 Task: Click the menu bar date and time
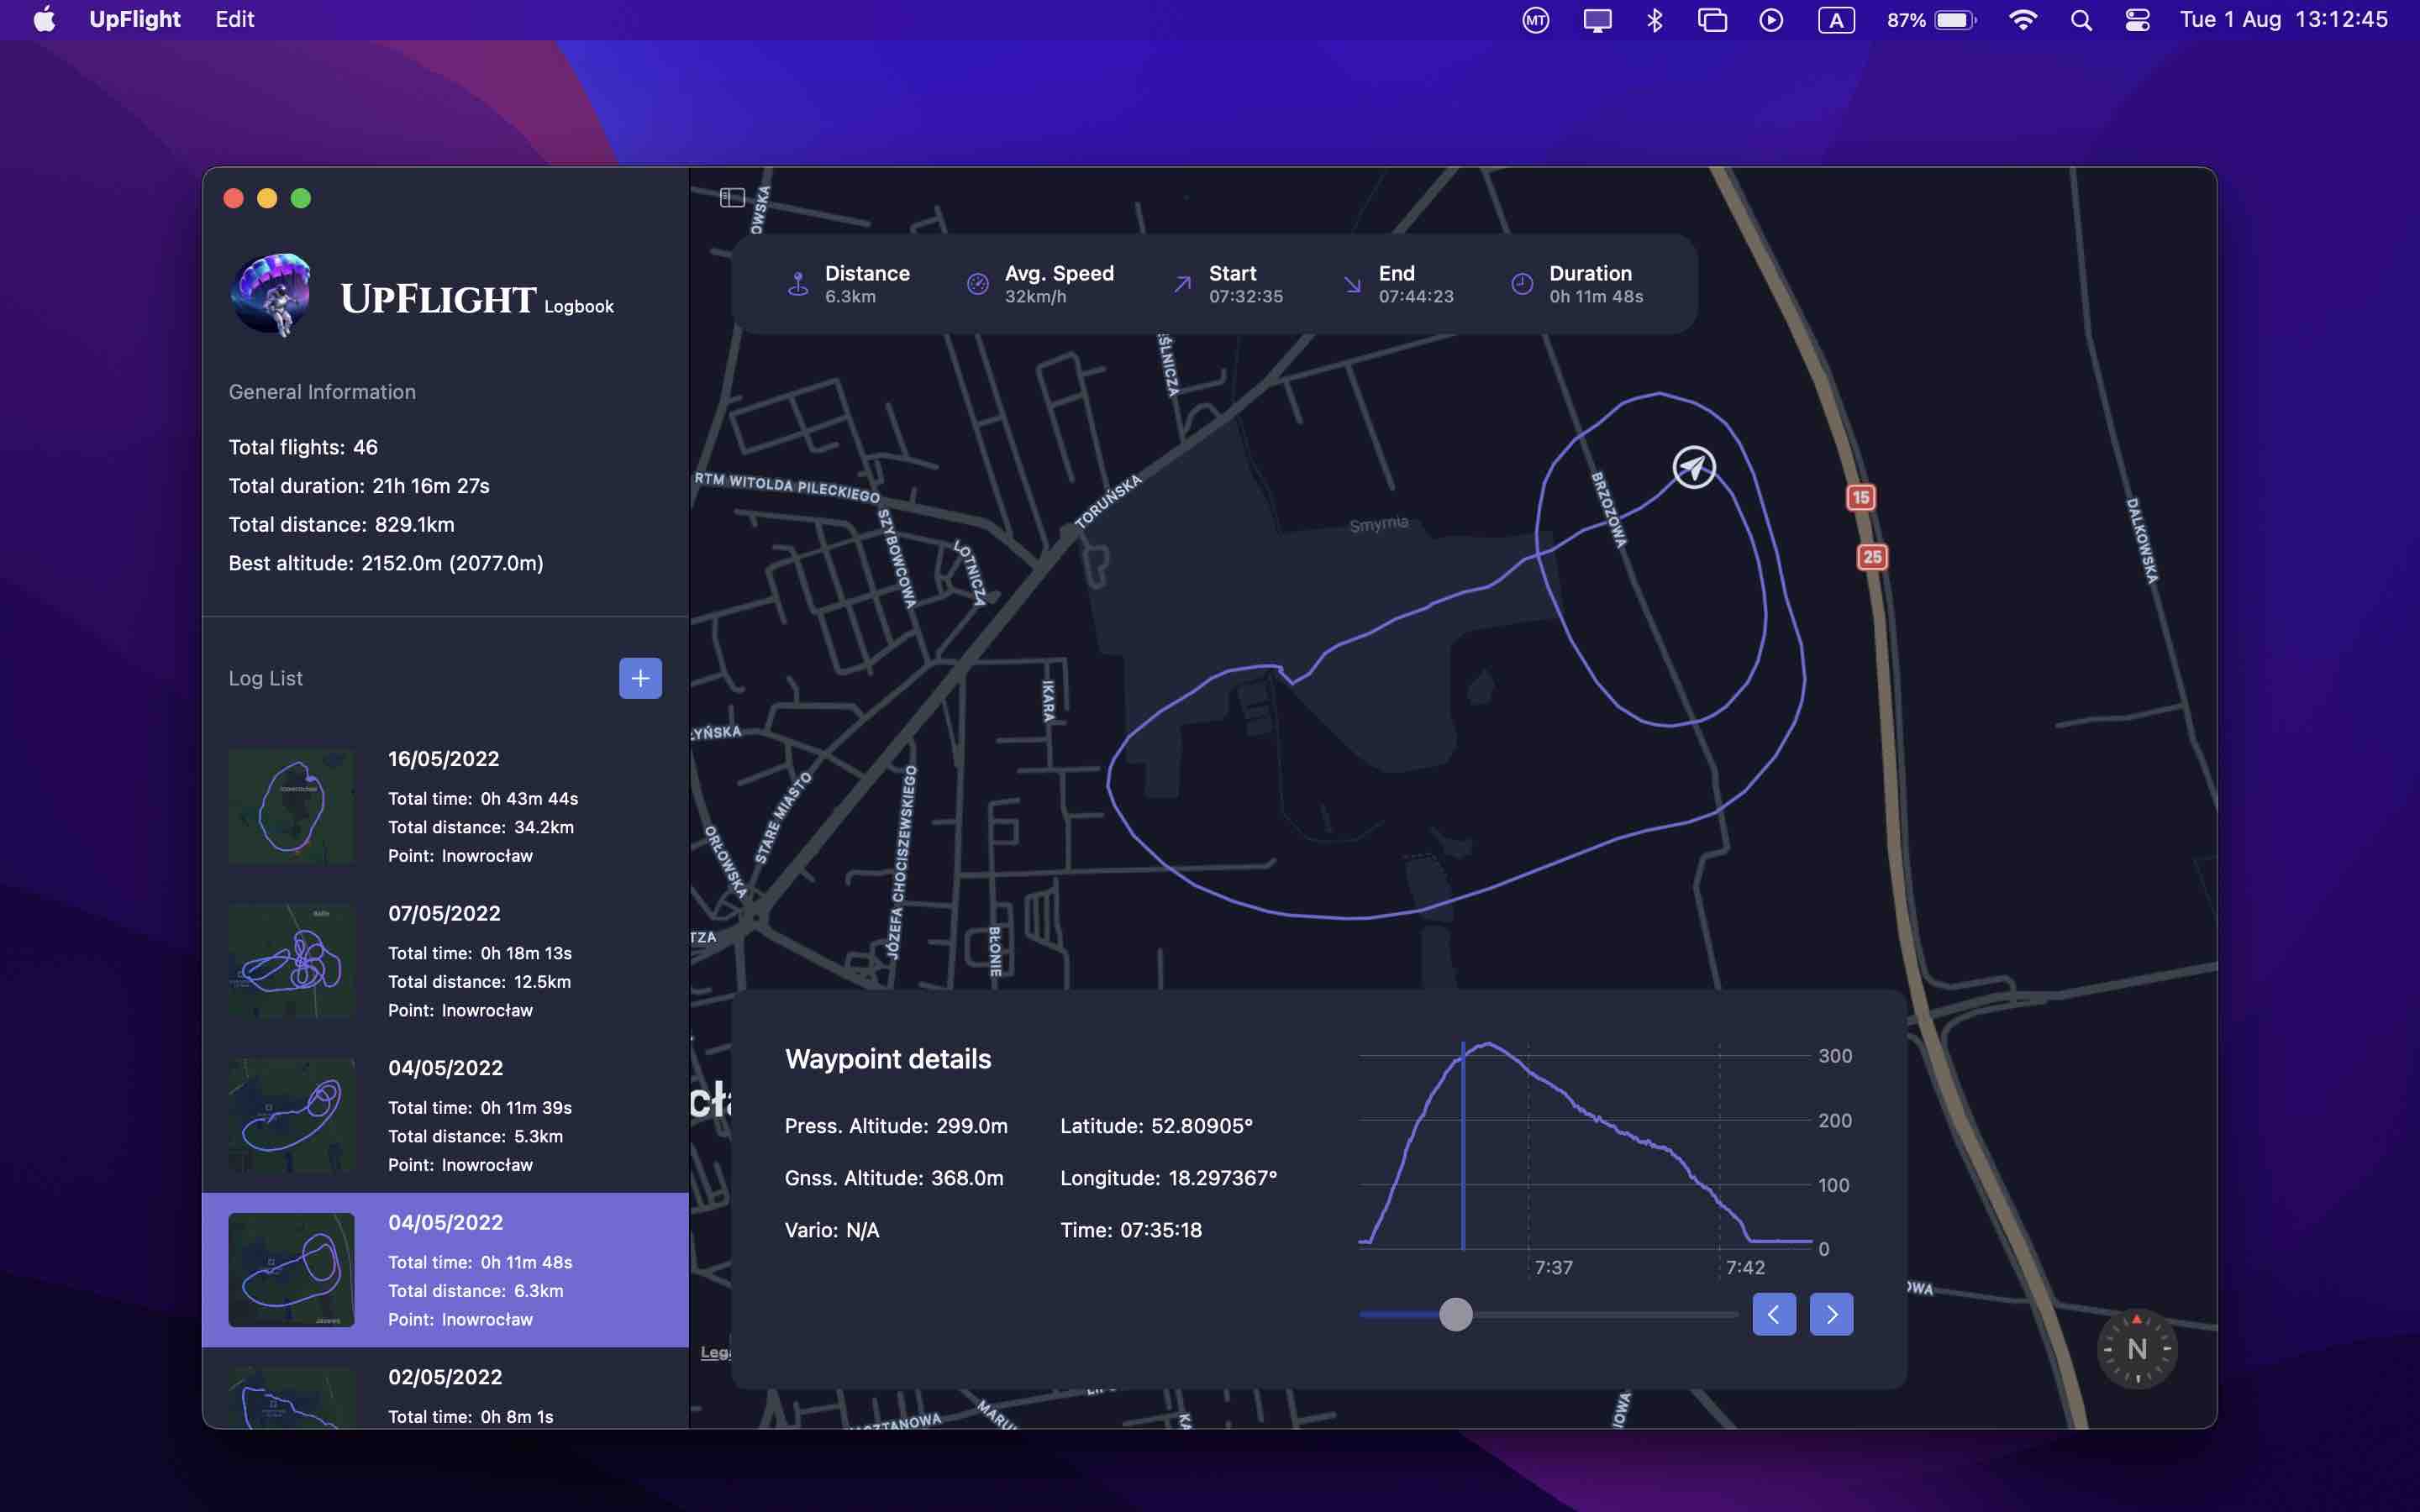point(2284,19)
